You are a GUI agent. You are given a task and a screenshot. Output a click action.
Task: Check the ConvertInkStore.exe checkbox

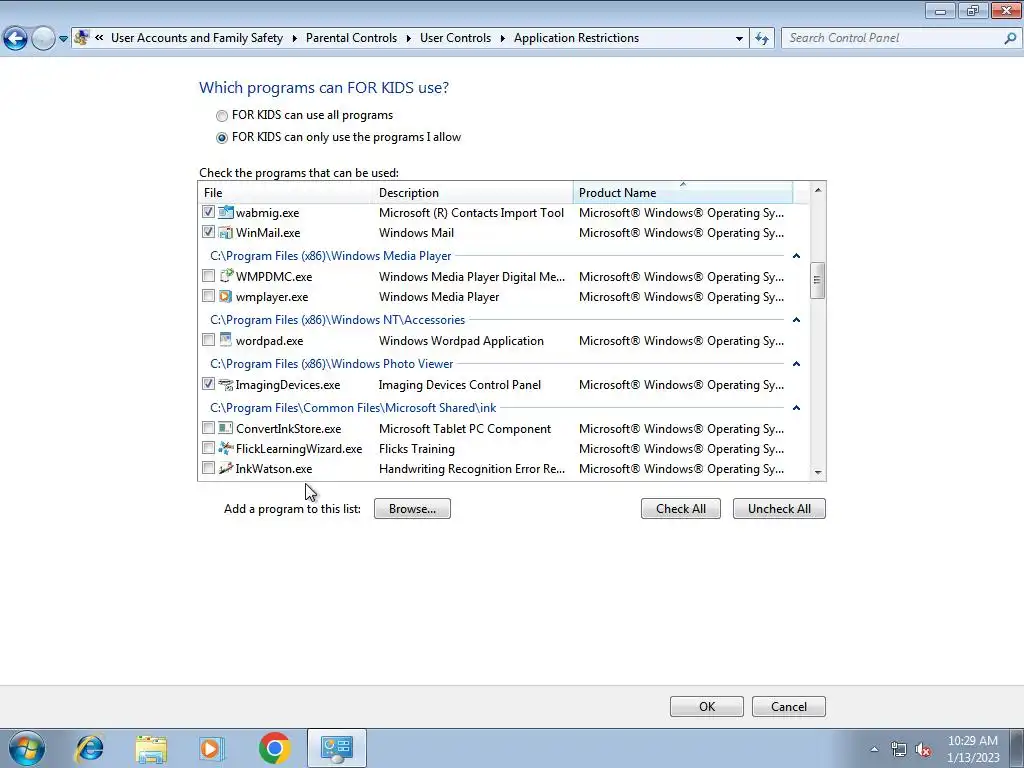click(208, 428)
